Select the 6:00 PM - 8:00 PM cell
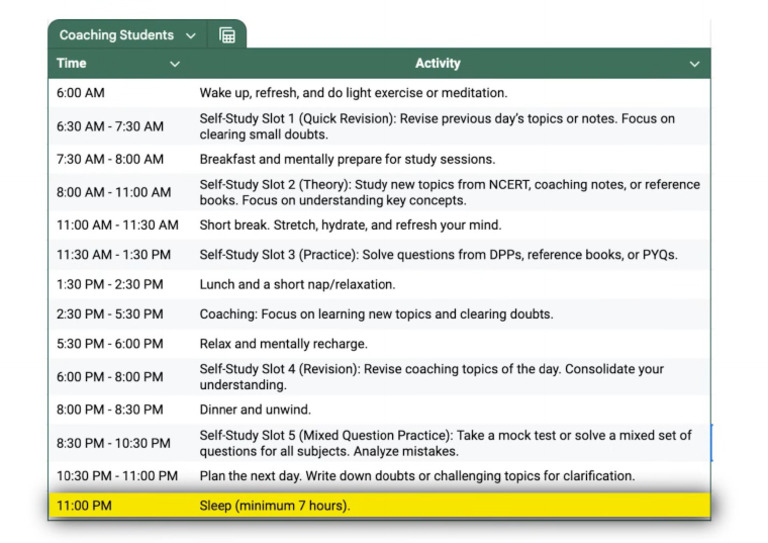 tap(120, 377)
